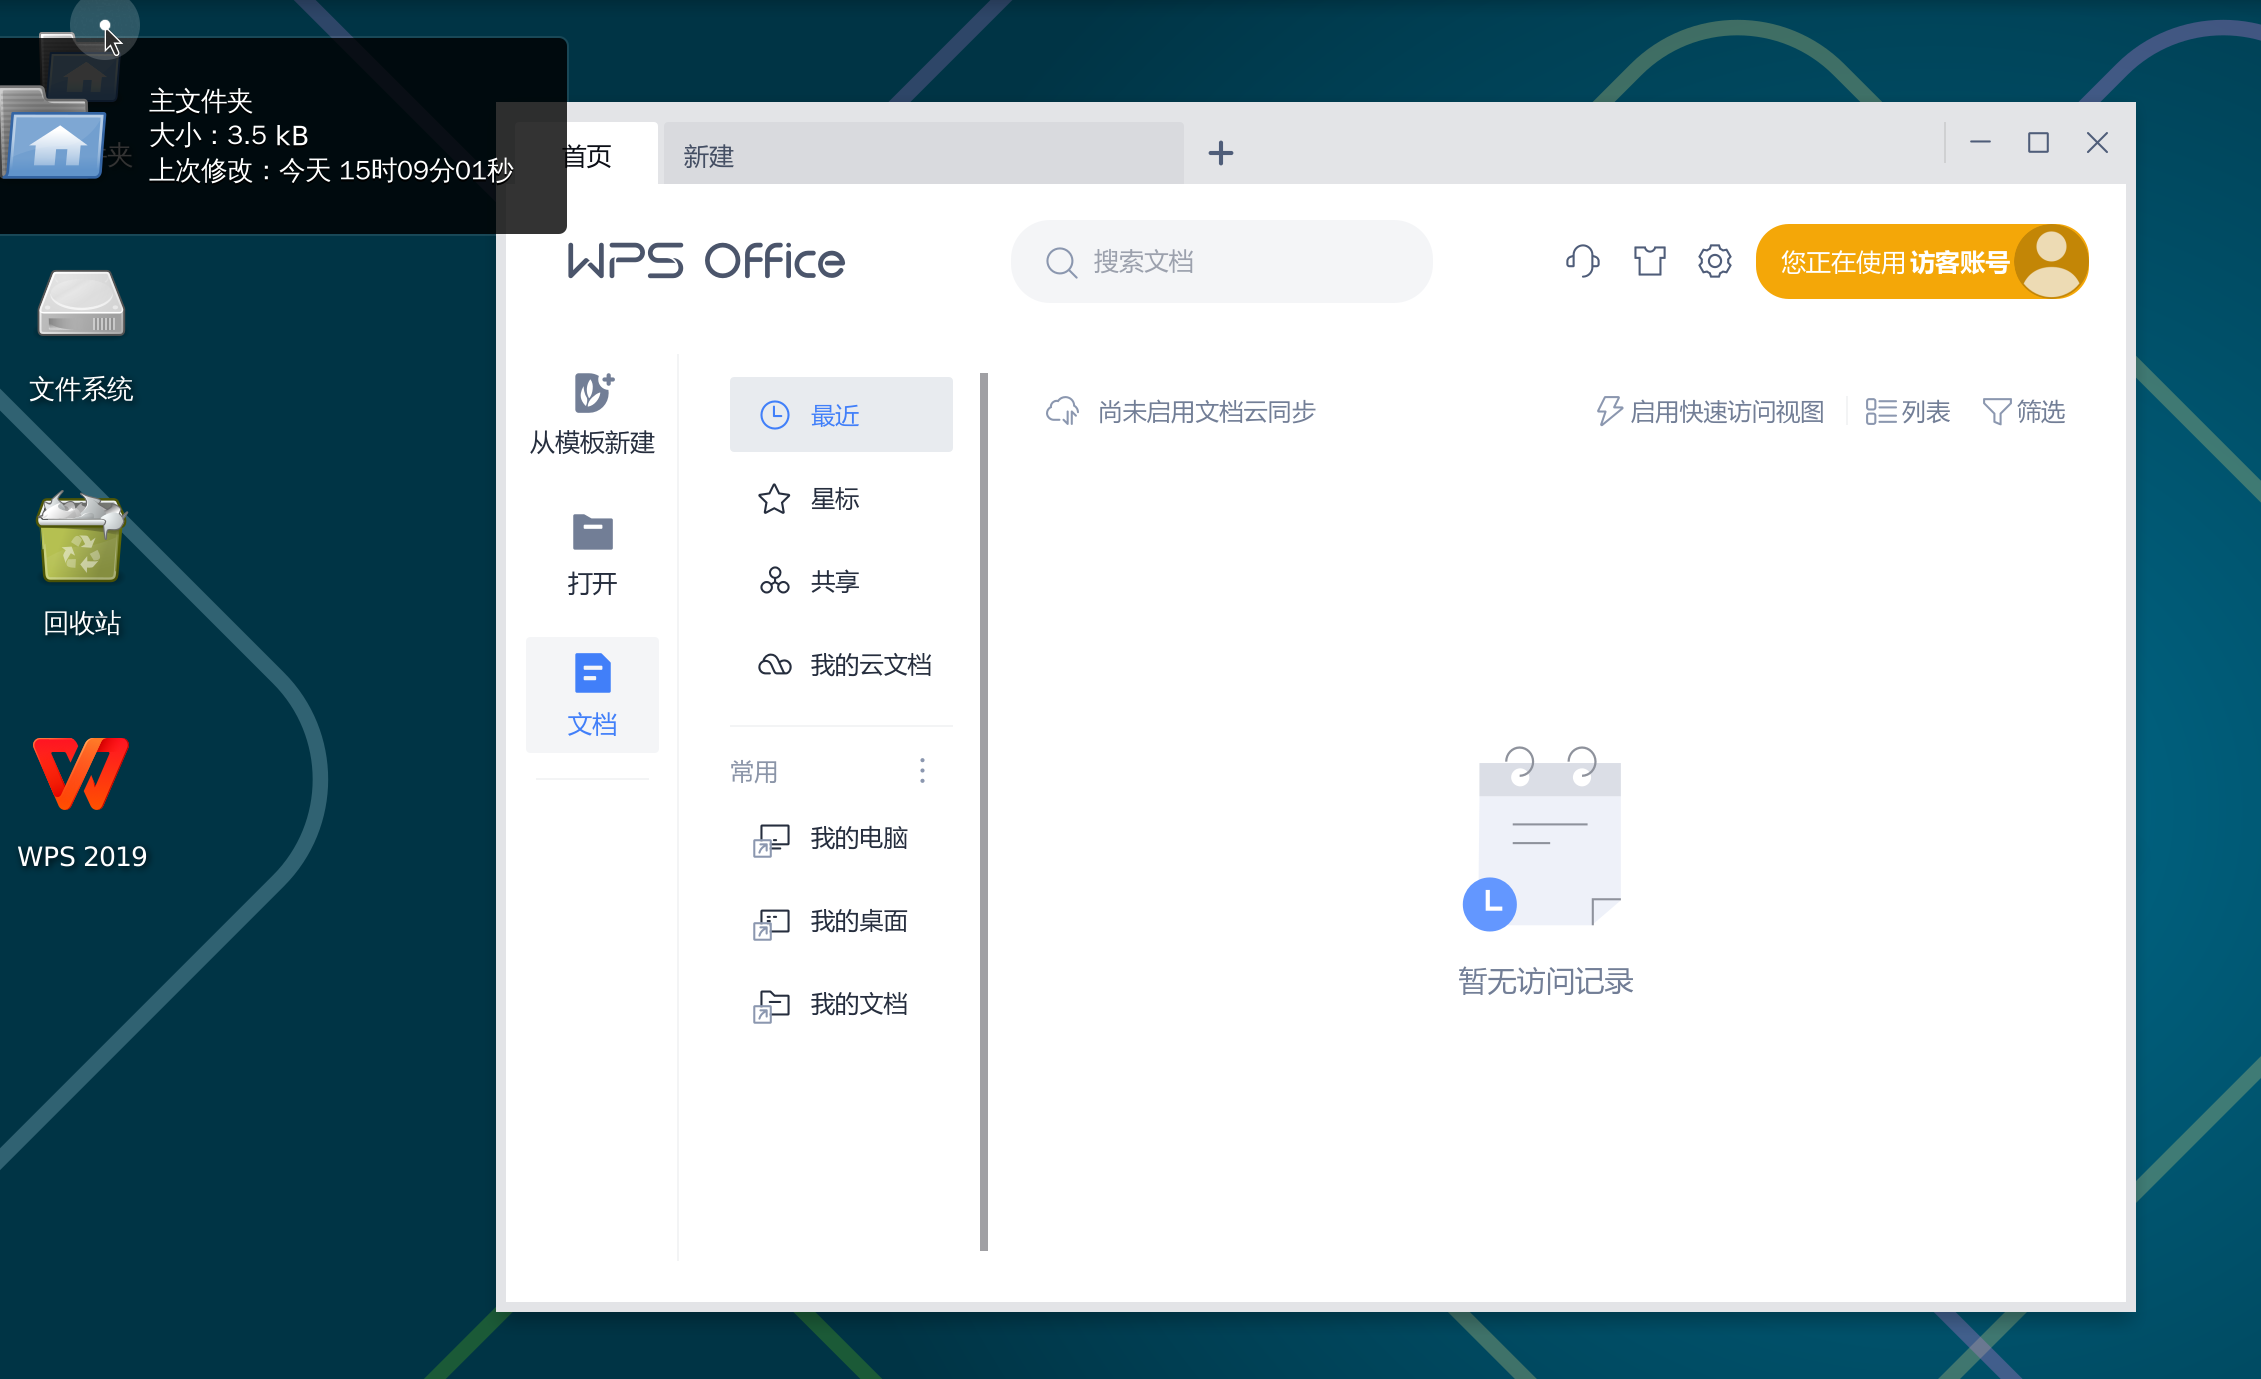Close the WPS Office window
Screen dimensions: 2261x1379
click(x=2097, y=143)
